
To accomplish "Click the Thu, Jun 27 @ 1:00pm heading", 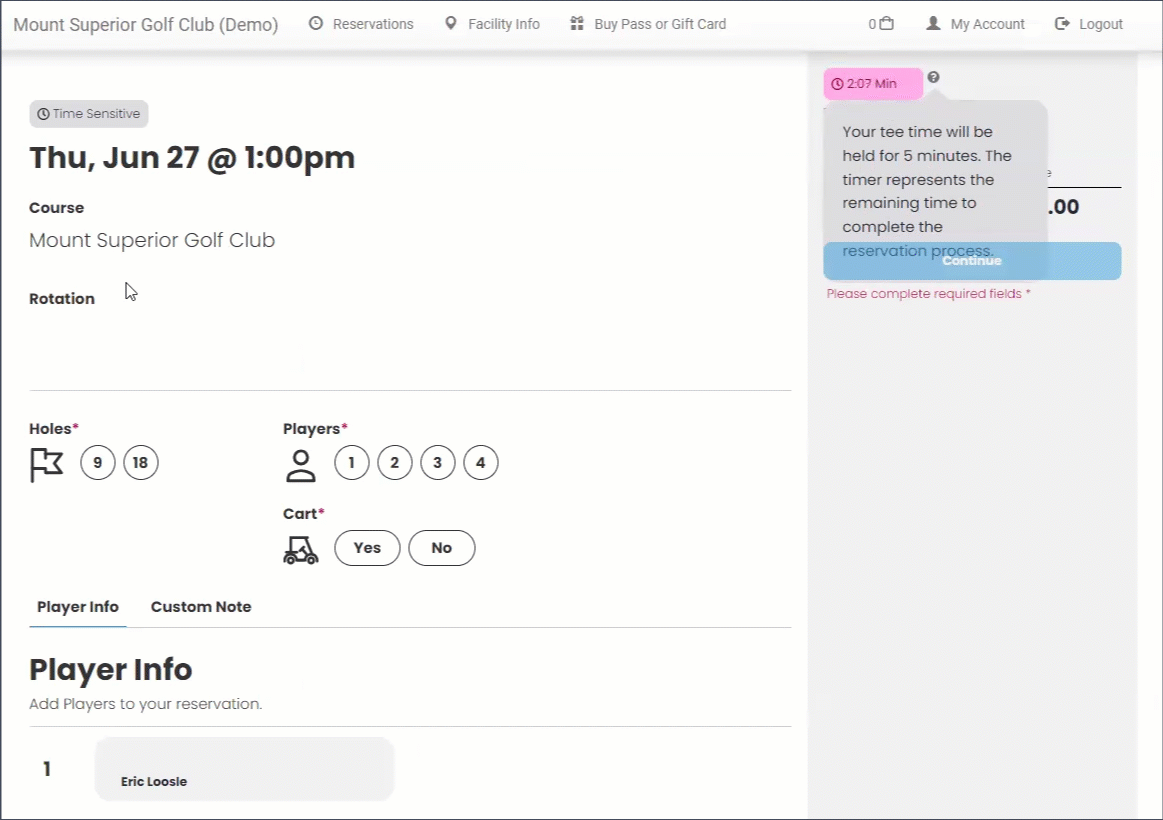I will tap(192, 158).
